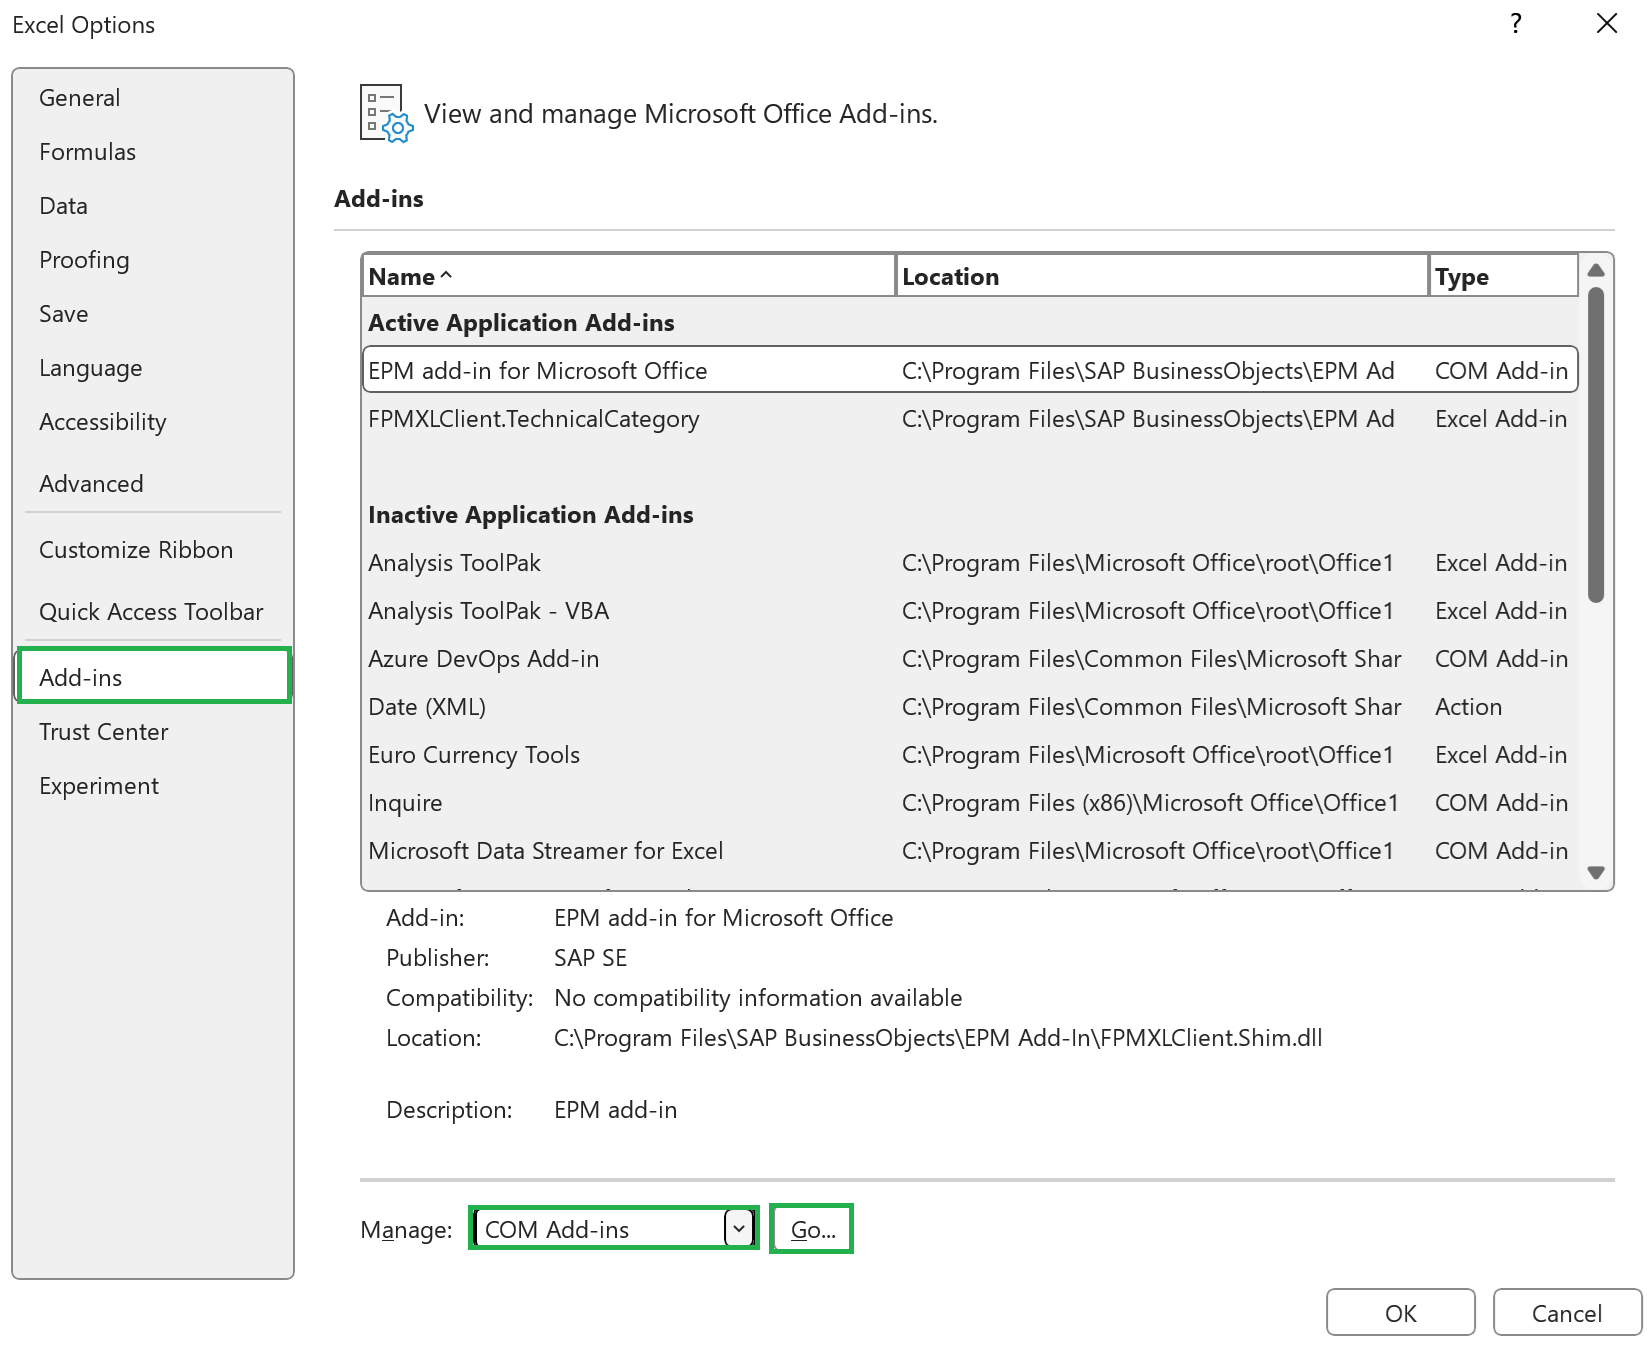Viewport: 1649px width, 1352px height.
Task: Close the Excel Options window
Action: 1607,24
